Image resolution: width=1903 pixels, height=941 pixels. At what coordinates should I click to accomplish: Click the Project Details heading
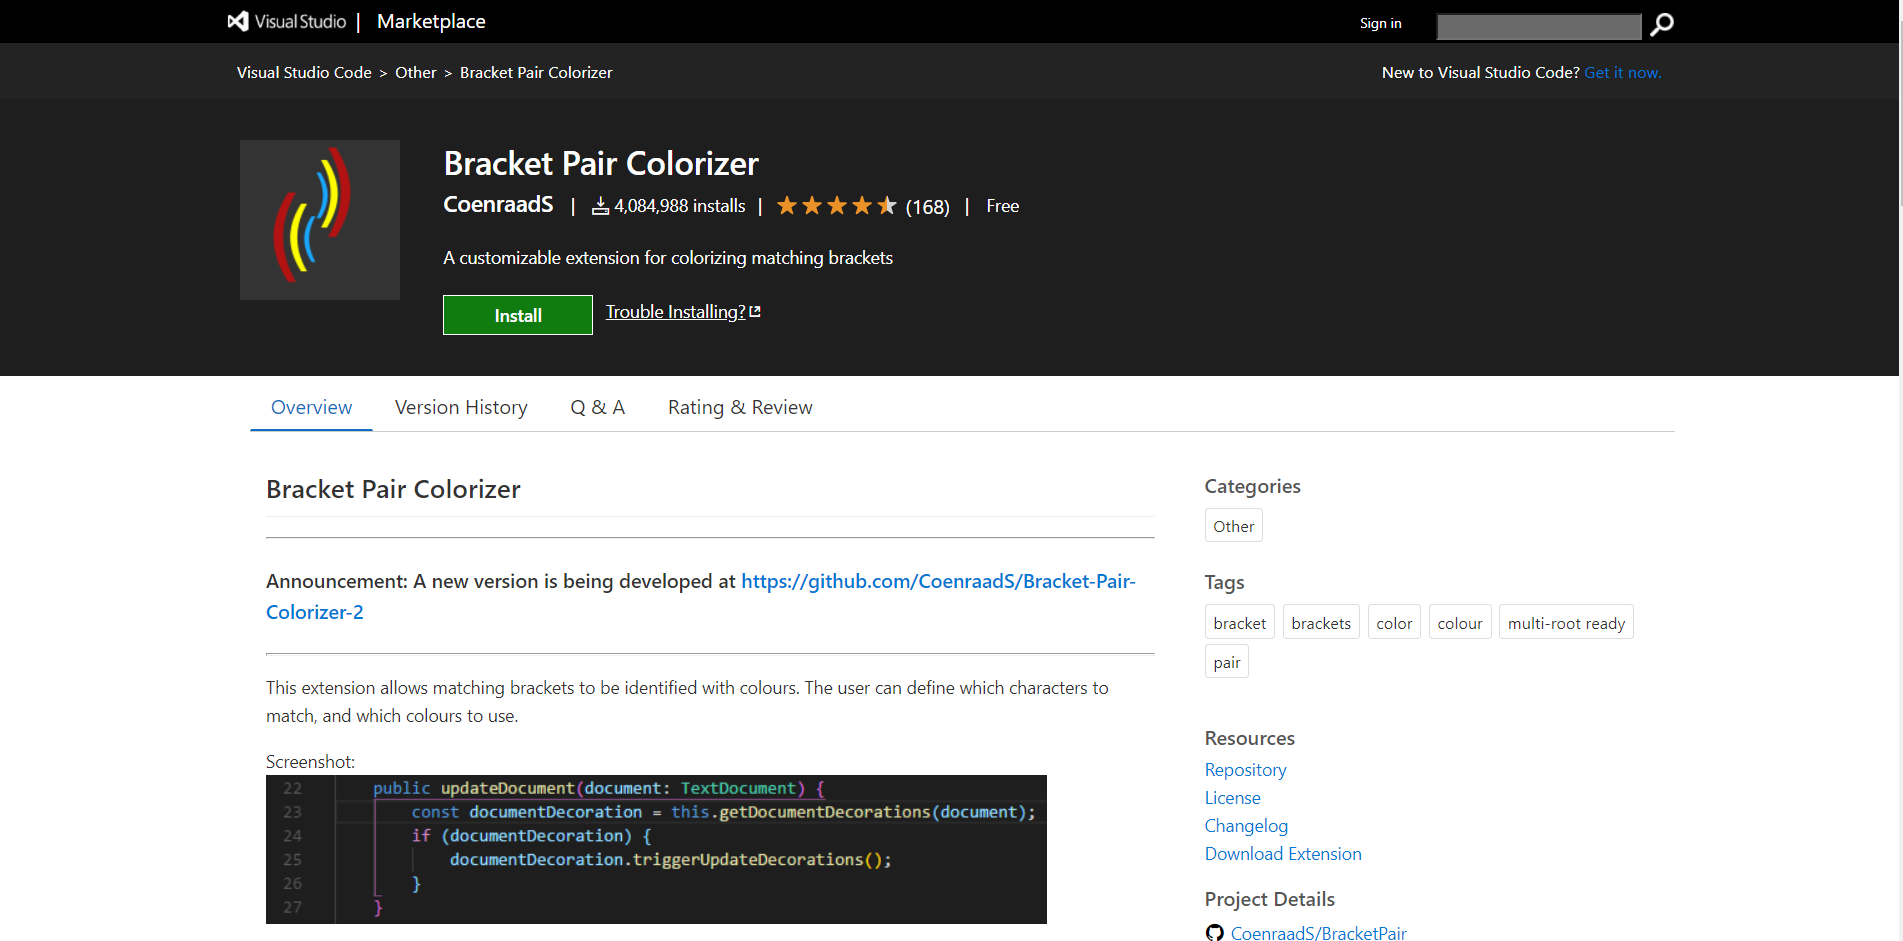tap(1269, 899)
